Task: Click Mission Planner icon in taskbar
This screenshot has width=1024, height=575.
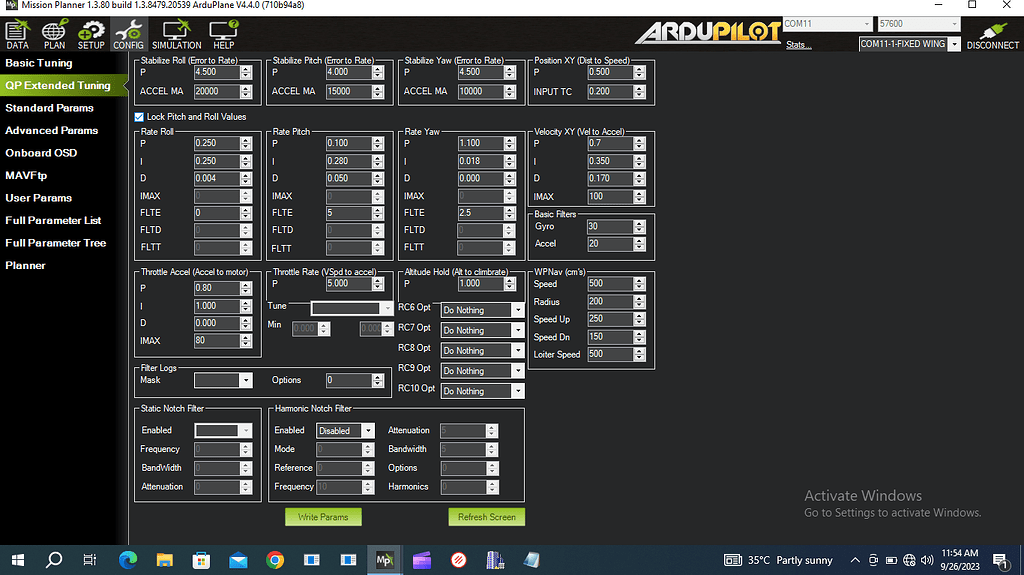Action: click(x=384, y=560)
